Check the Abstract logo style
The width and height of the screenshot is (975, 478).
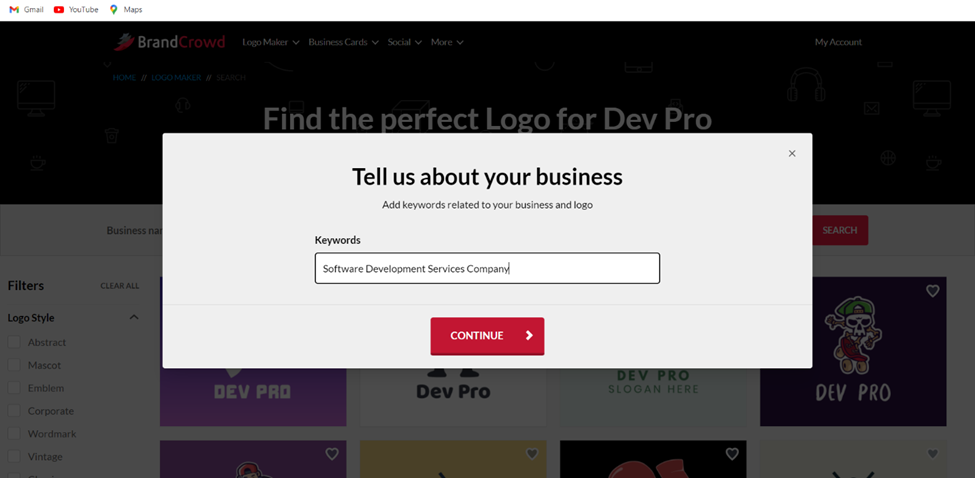14,342
